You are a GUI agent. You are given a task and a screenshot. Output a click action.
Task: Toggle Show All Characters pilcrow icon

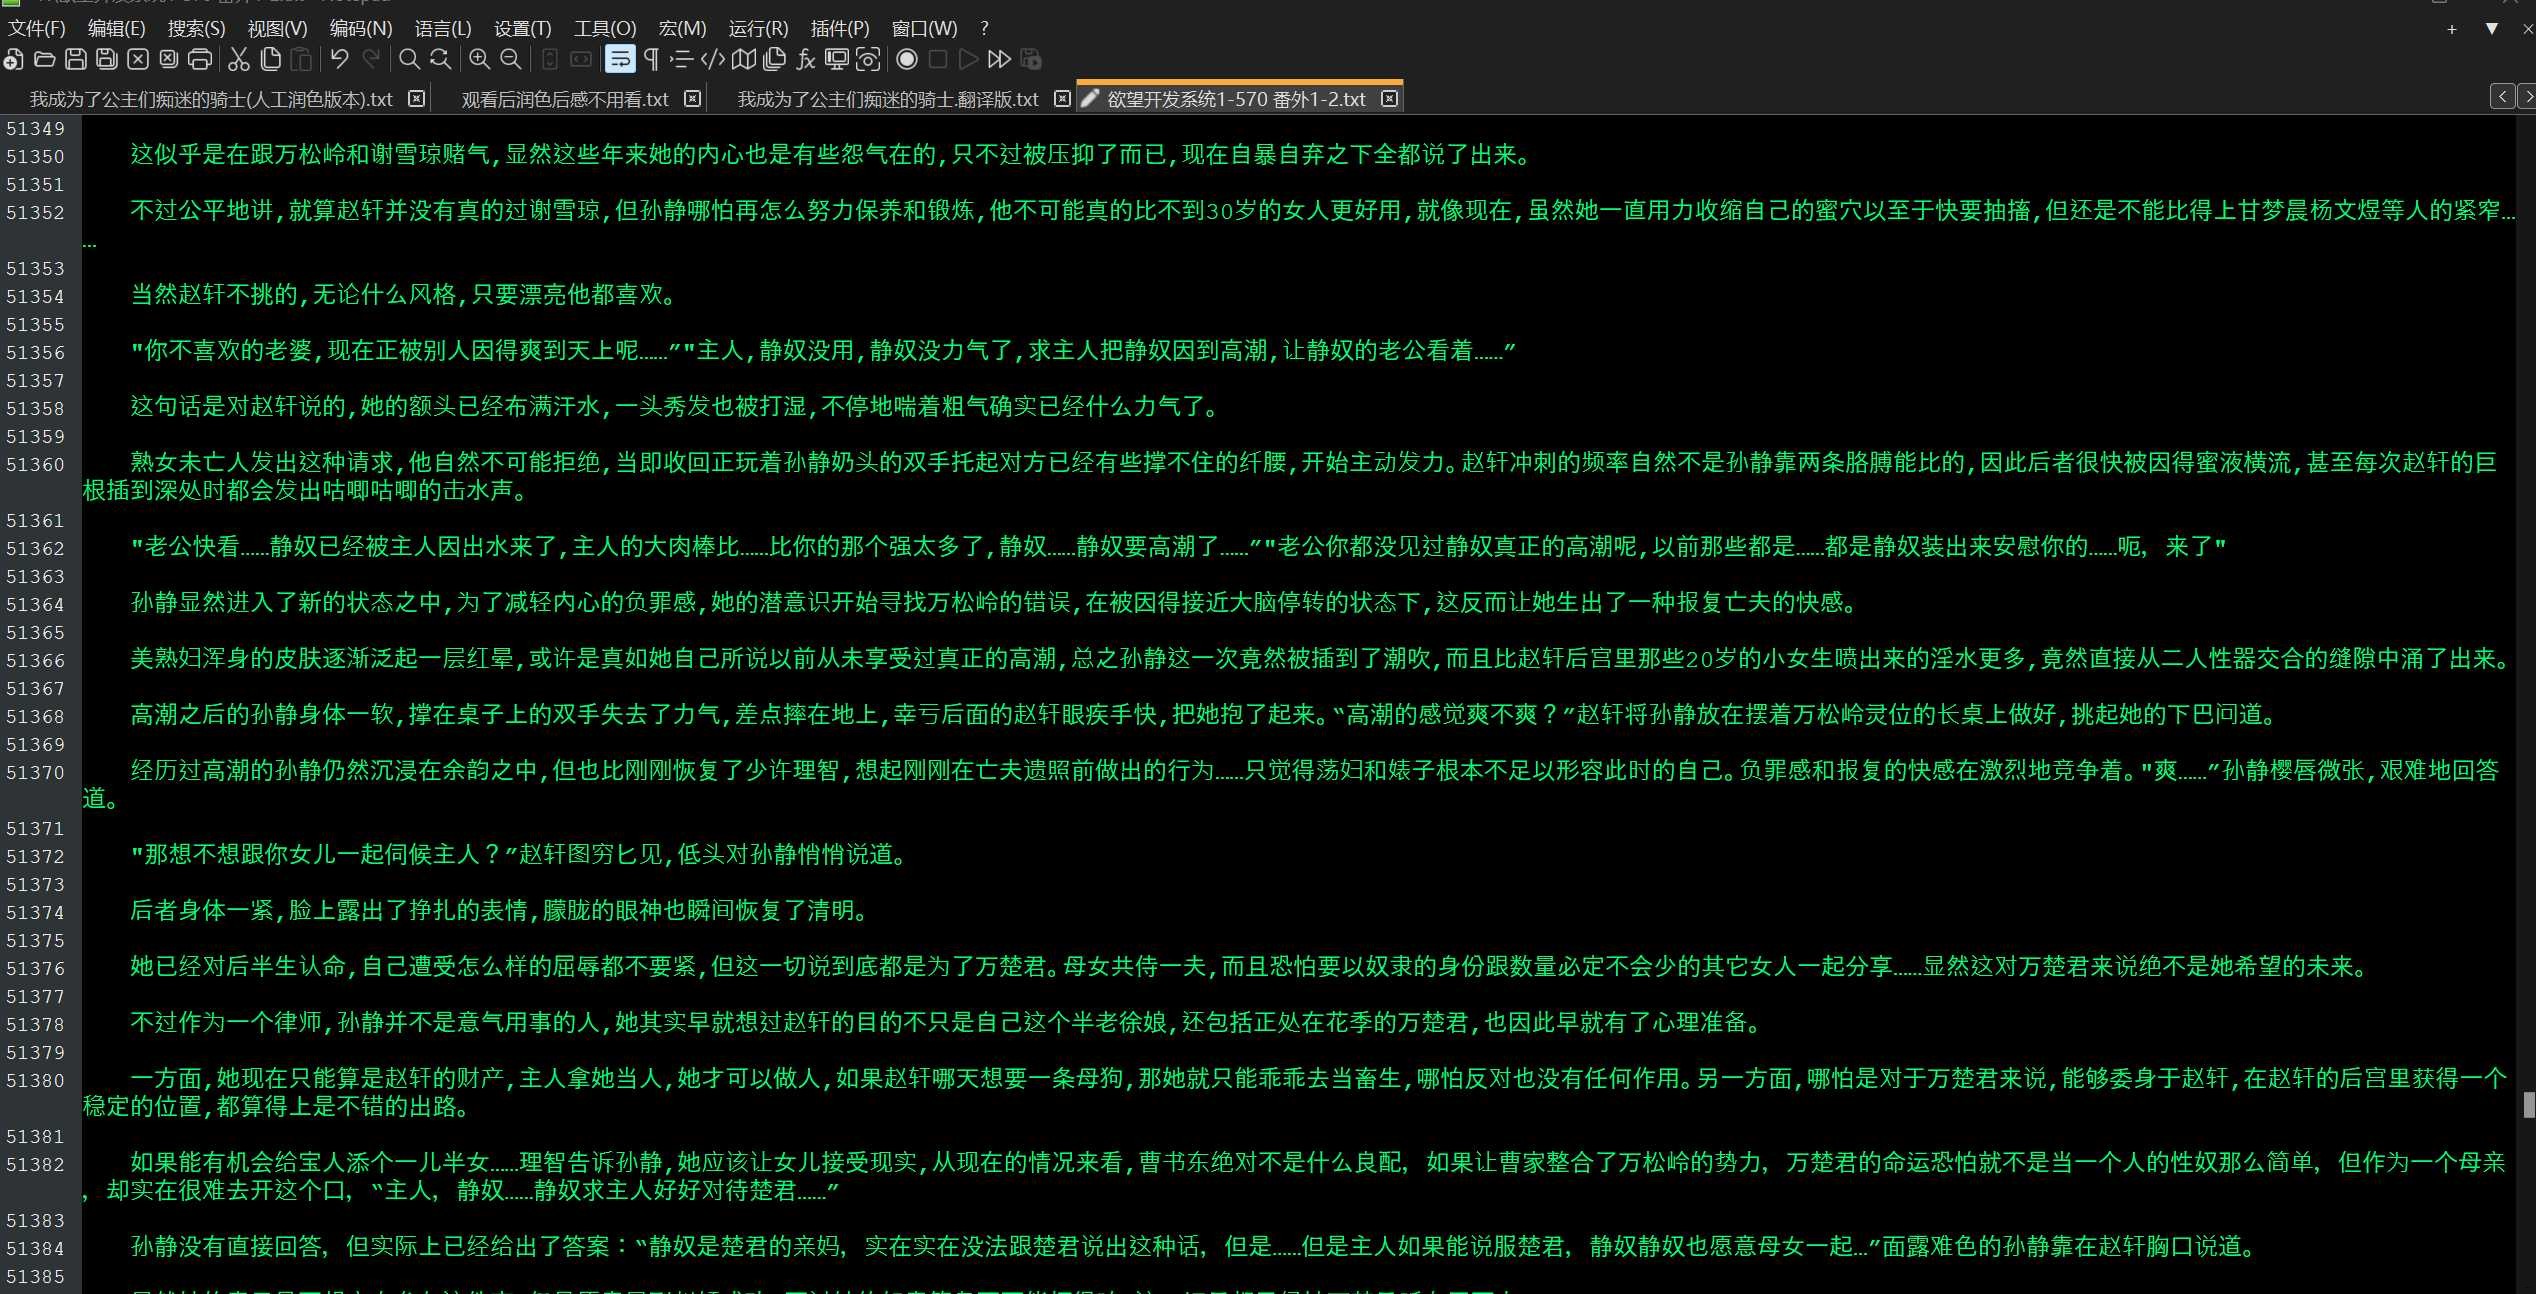point(651,60)
